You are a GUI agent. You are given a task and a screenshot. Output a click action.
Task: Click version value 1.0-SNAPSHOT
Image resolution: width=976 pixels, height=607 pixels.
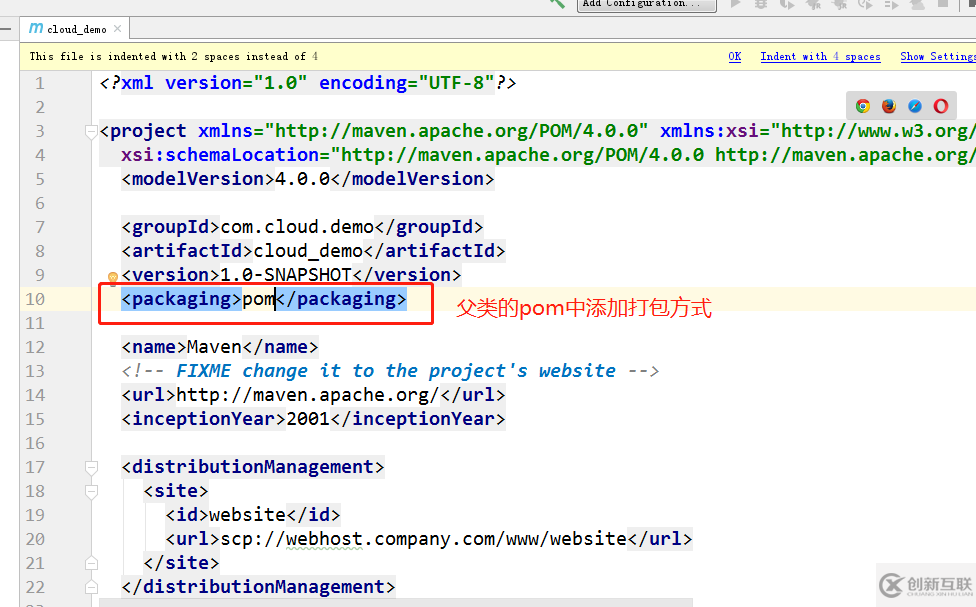pos(286,275)
